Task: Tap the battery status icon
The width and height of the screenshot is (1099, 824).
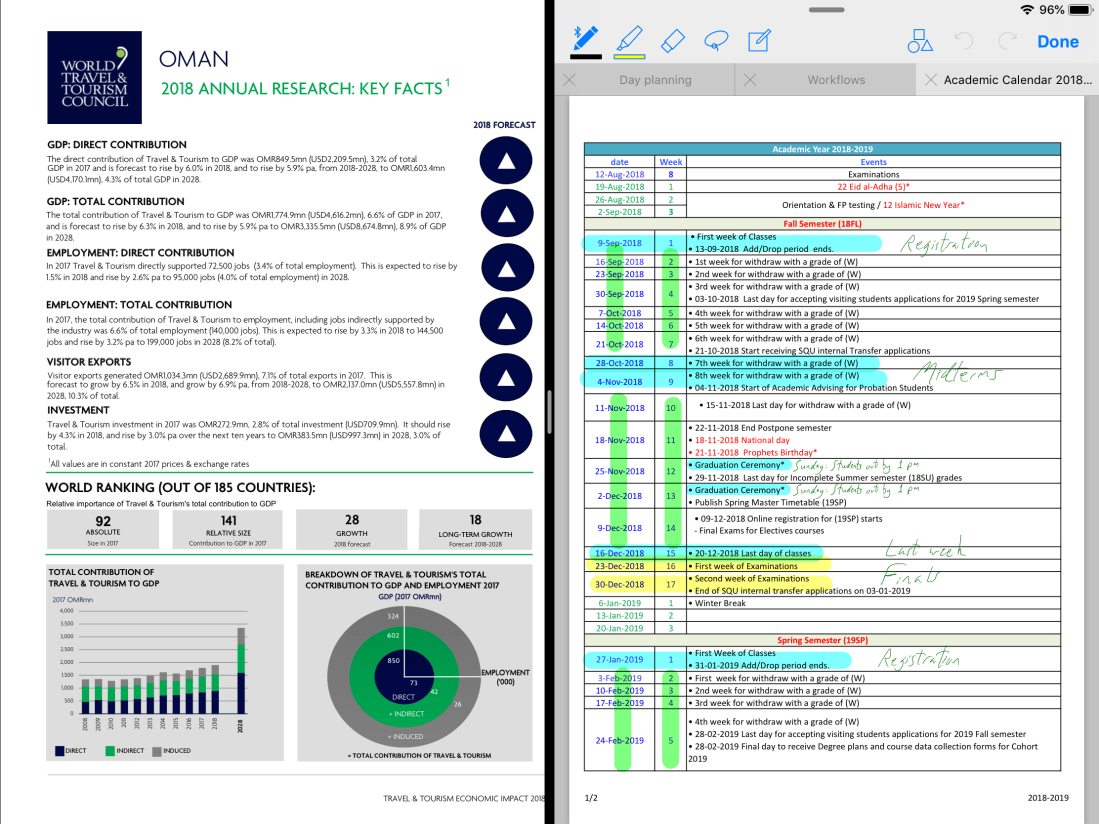Action: 1080,9
